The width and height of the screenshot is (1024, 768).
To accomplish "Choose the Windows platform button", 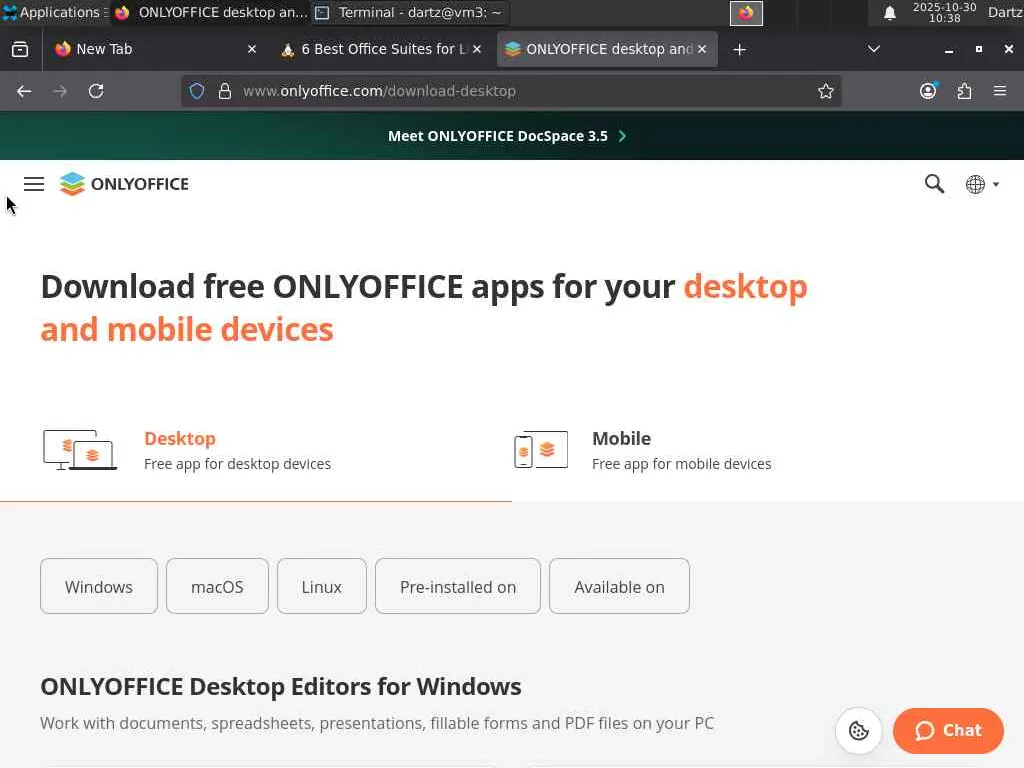I will click(x=99, y=586).
